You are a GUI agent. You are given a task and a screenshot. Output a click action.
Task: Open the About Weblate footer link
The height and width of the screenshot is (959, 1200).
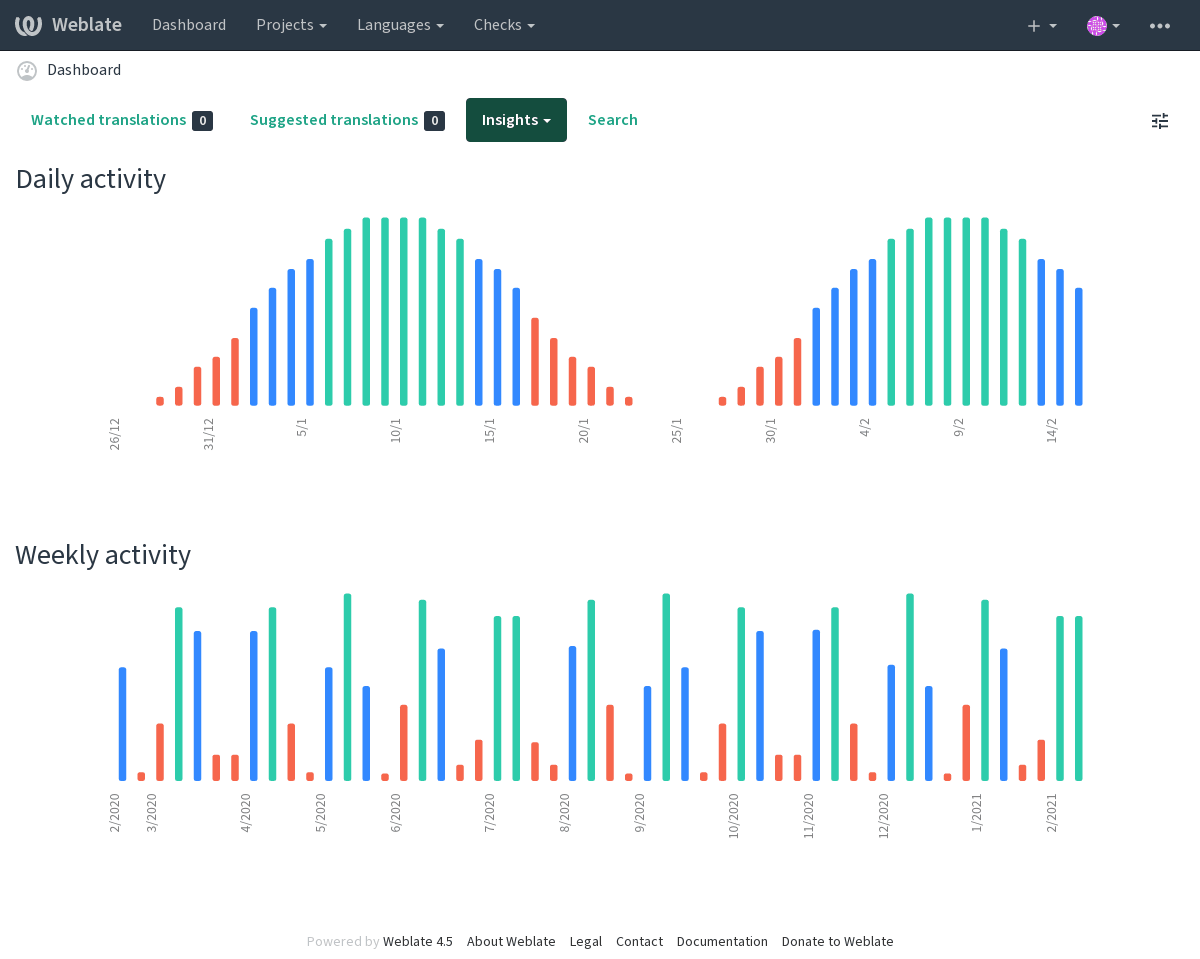coord(511,941)
